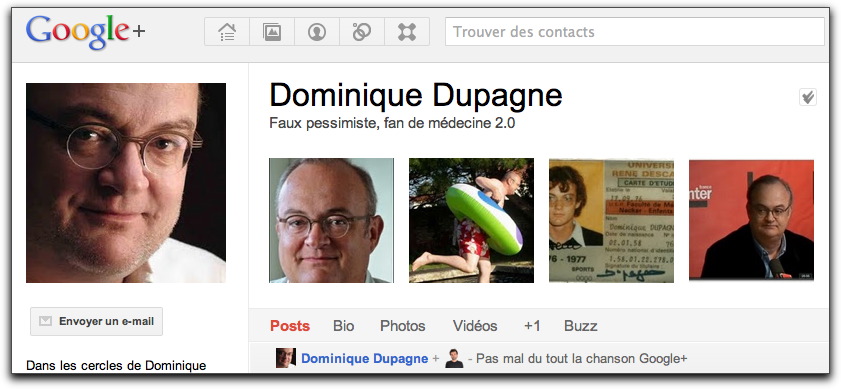Click the Google+ logo
Viewport: 841px width, 389px height.
[x=85, y=32]
